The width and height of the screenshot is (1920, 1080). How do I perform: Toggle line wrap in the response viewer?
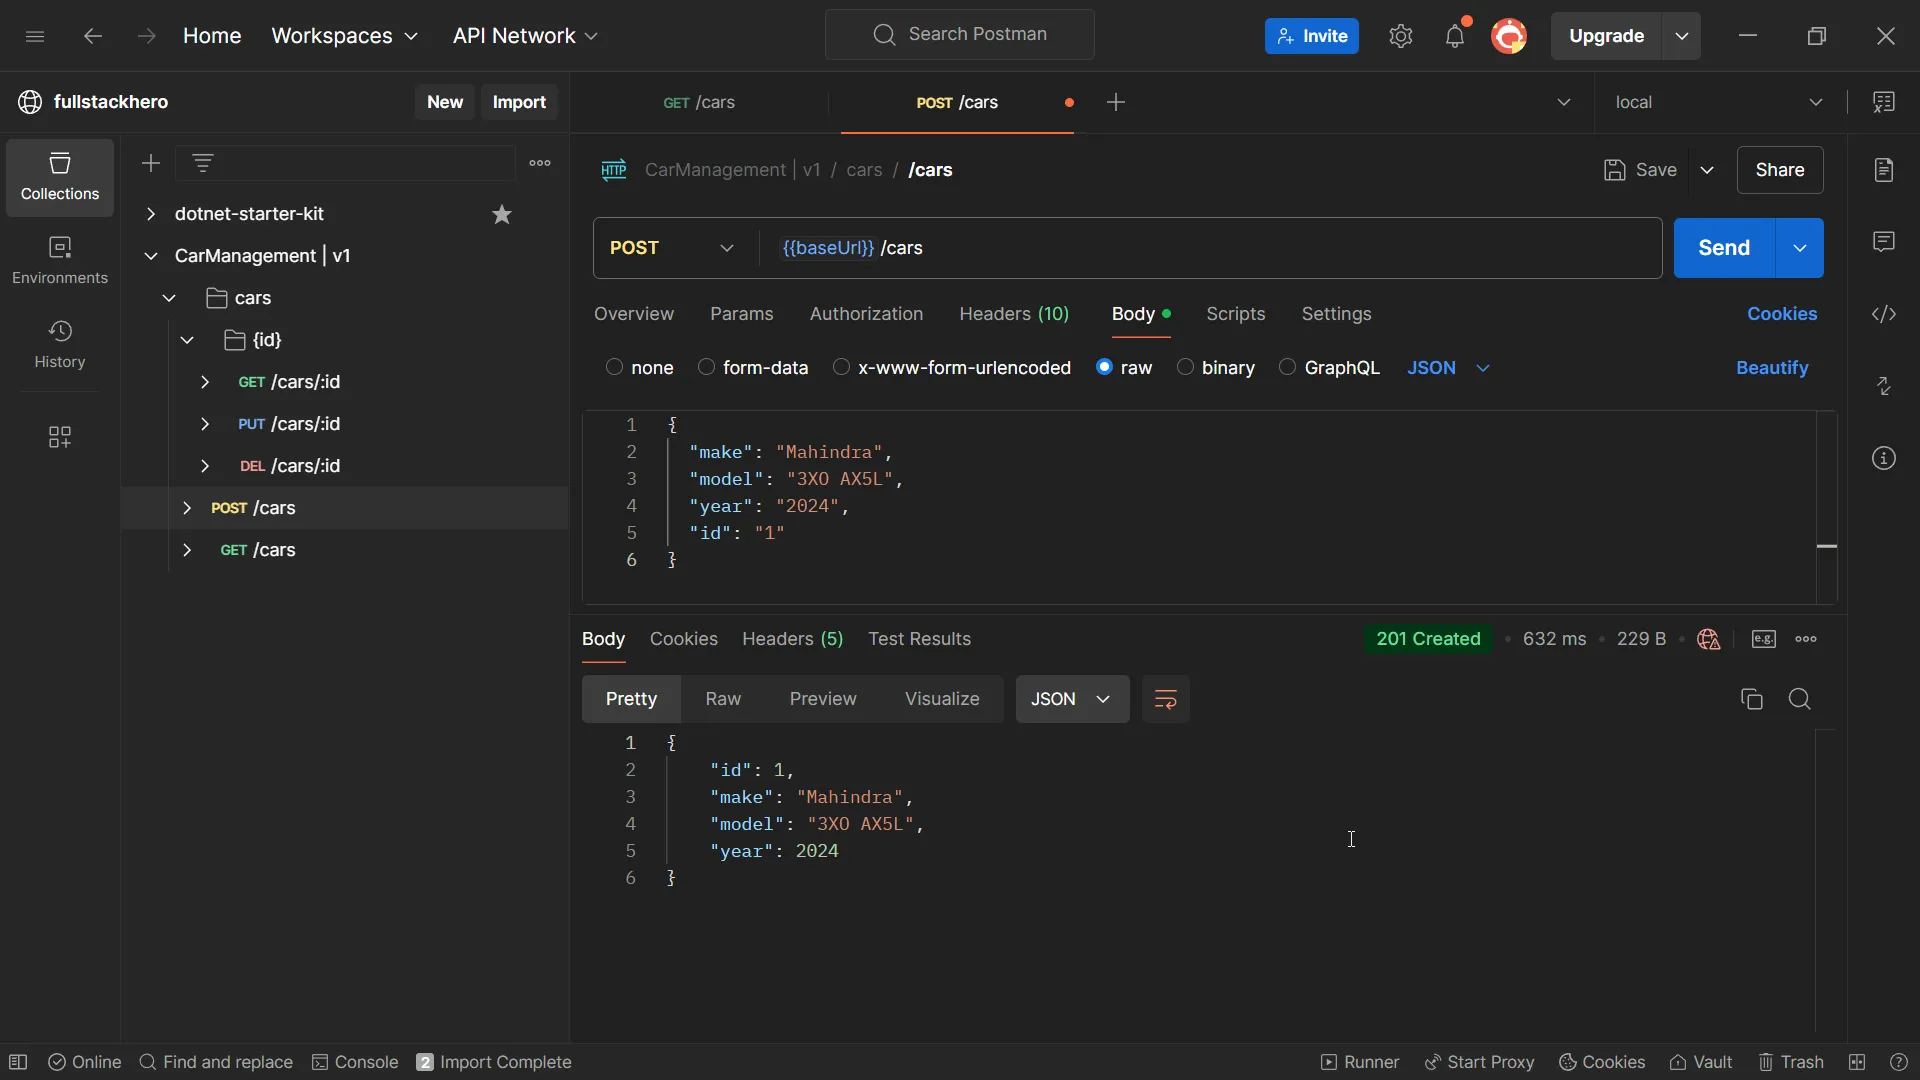click(x=1165, y=699)
